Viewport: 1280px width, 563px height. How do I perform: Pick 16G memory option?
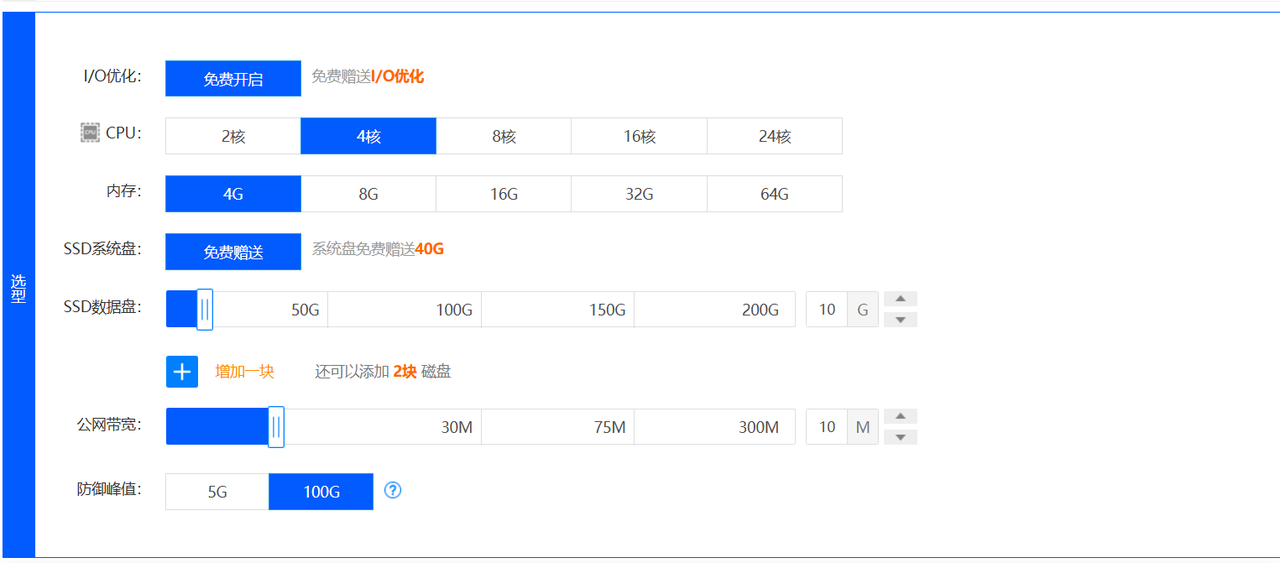click(x=504, y=194)
